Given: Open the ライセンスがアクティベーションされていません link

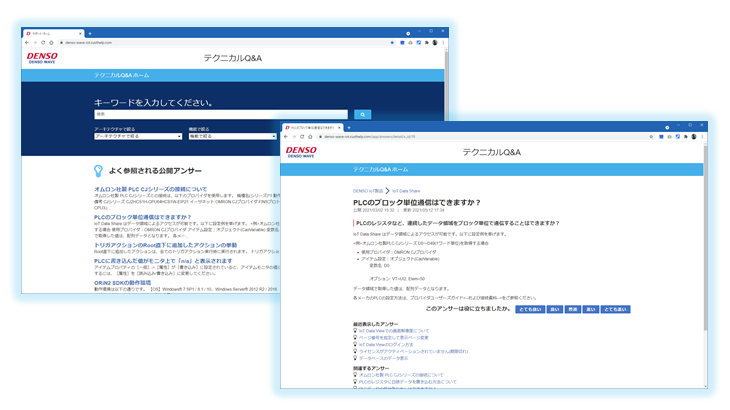Looking at the screenshot, I should click(413, 352).
